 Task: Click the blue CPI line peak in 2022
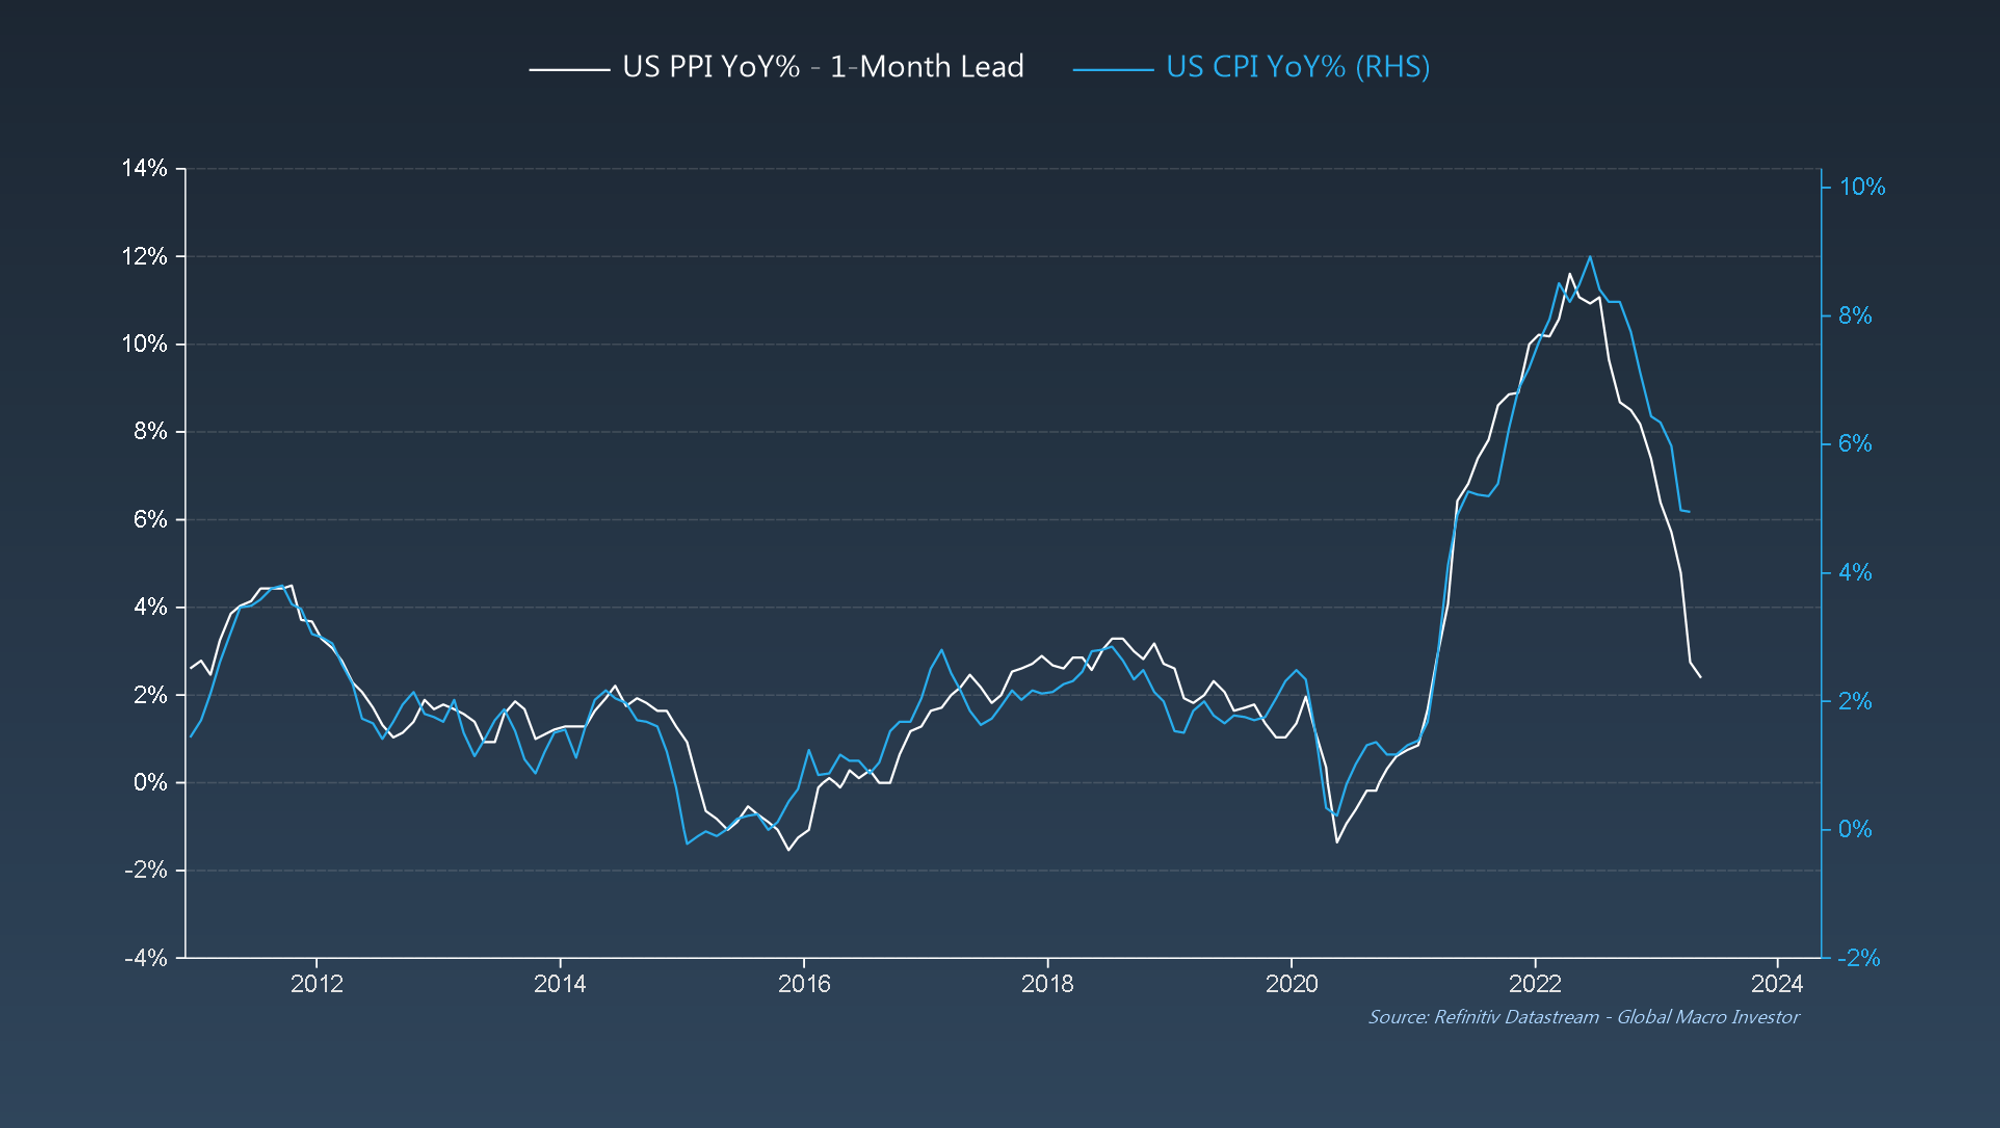[1590, 257]
